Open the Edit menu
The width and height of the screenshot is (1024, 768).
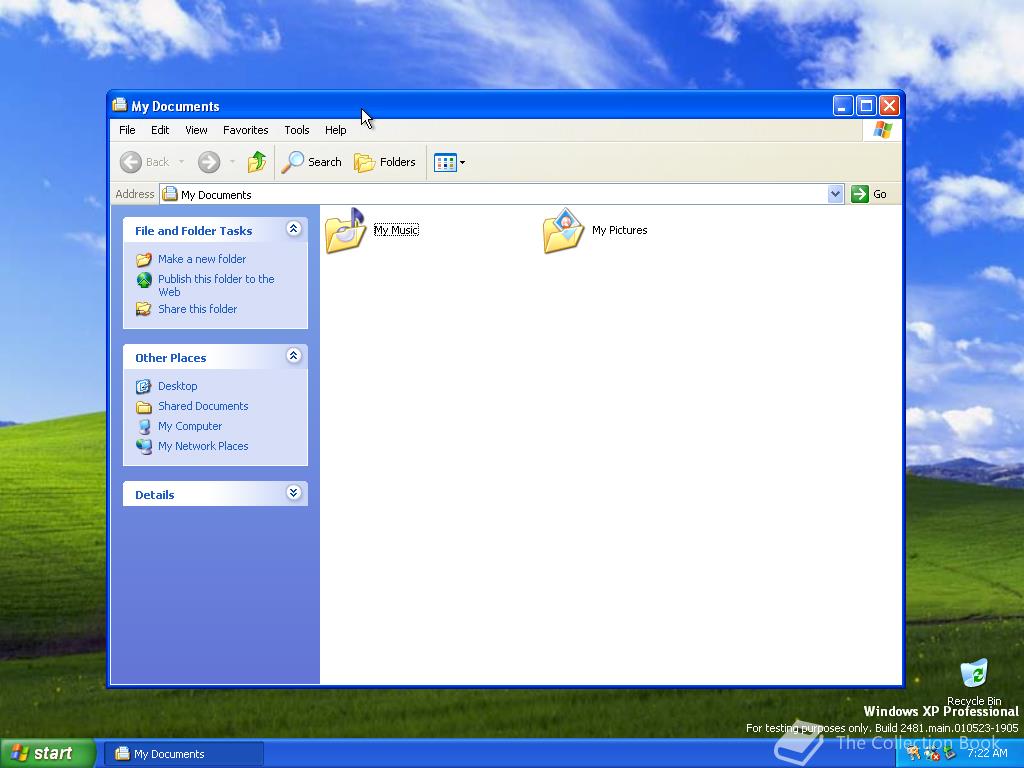pos(160,130)
